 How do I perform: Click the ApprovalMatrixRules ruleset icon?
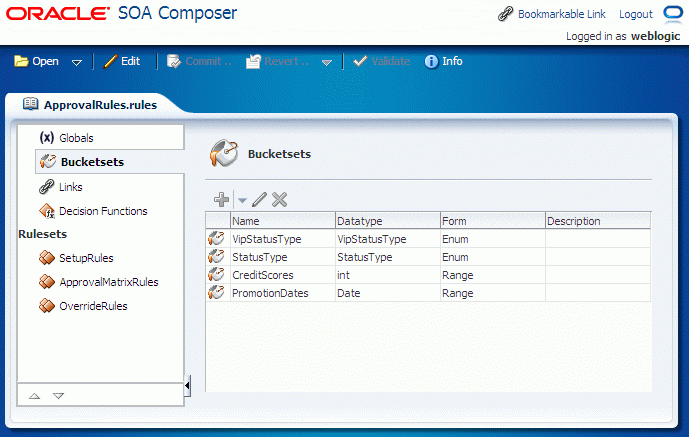pos(47,282)
